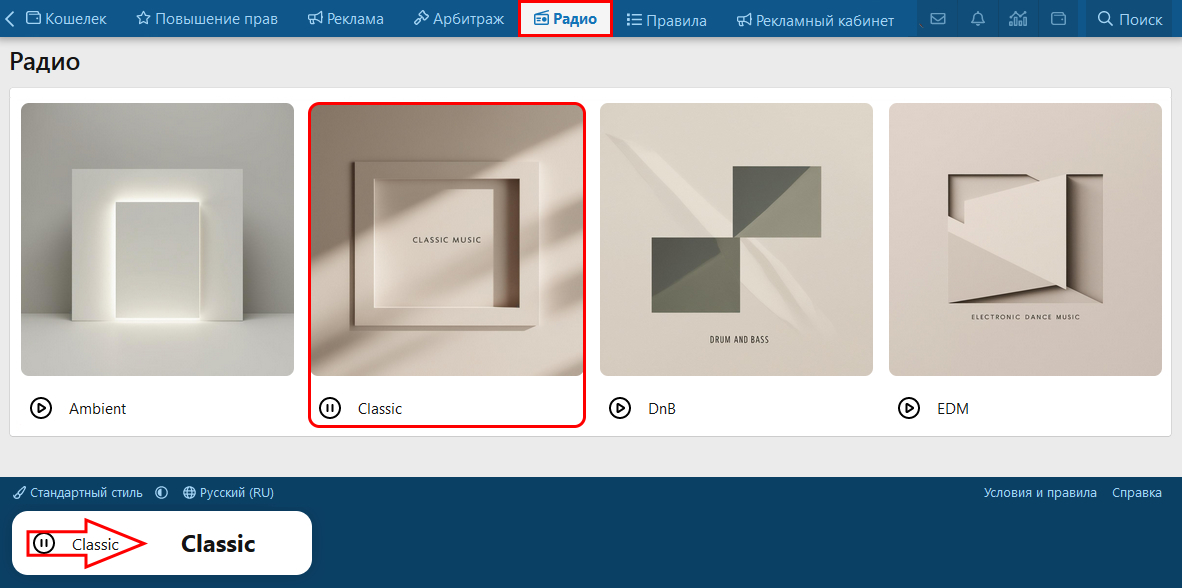
Task: Go to the Арбитраж tab
Action: (x=459, y=19)
